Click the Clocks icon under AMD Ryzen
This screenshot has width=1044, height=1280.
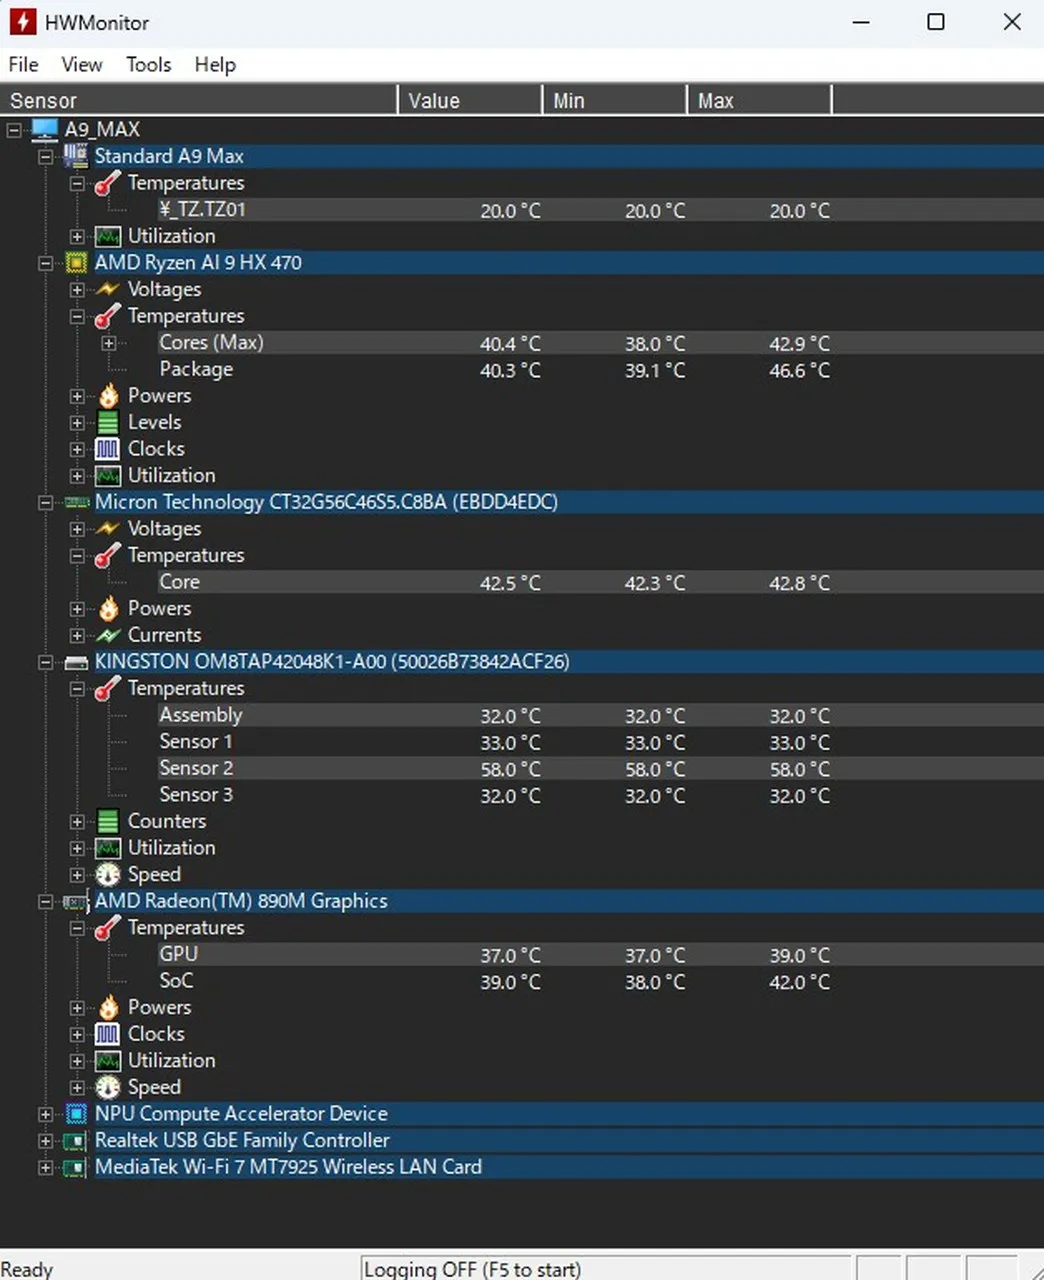tap(108, 449)
